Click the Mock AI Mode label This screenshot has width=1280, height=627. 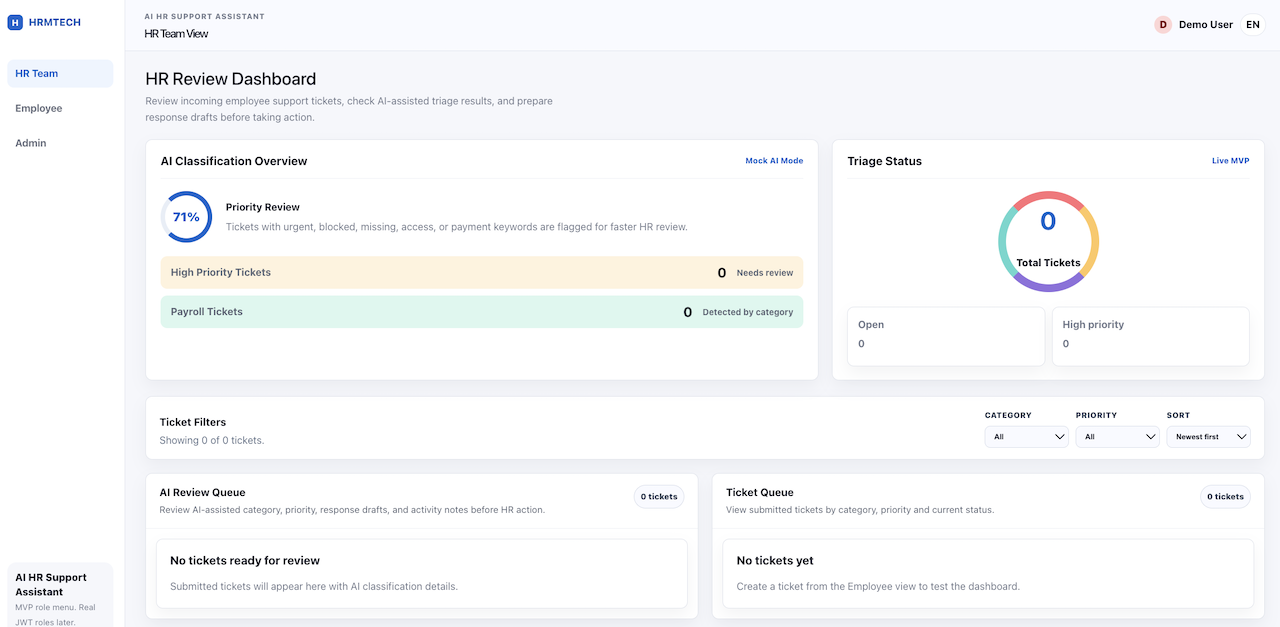pos(774,161)
